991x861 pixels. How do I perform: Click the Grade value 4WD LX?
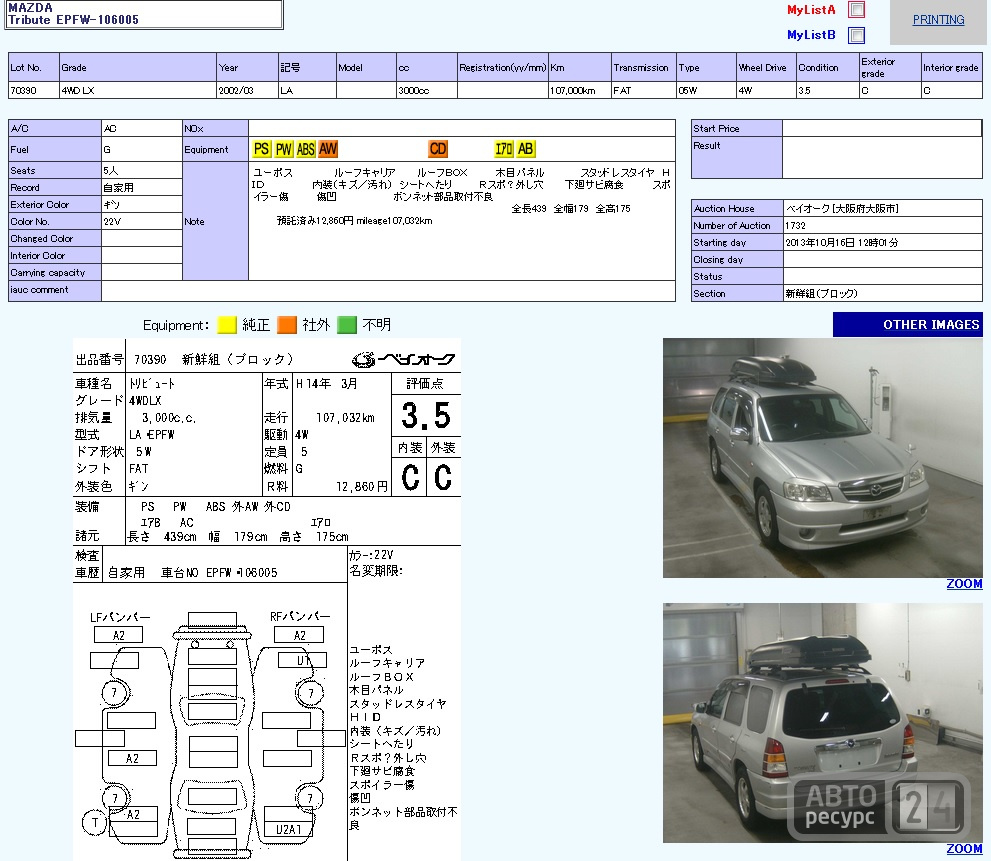tap(78, 90)
